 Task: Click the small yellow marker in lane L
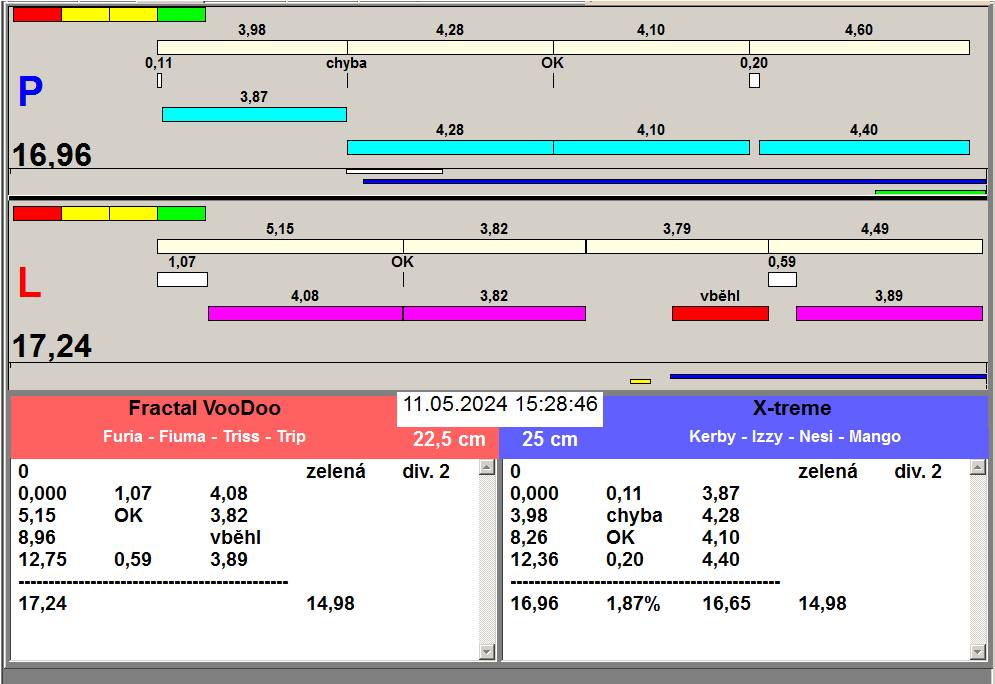[x=640, y=381]
